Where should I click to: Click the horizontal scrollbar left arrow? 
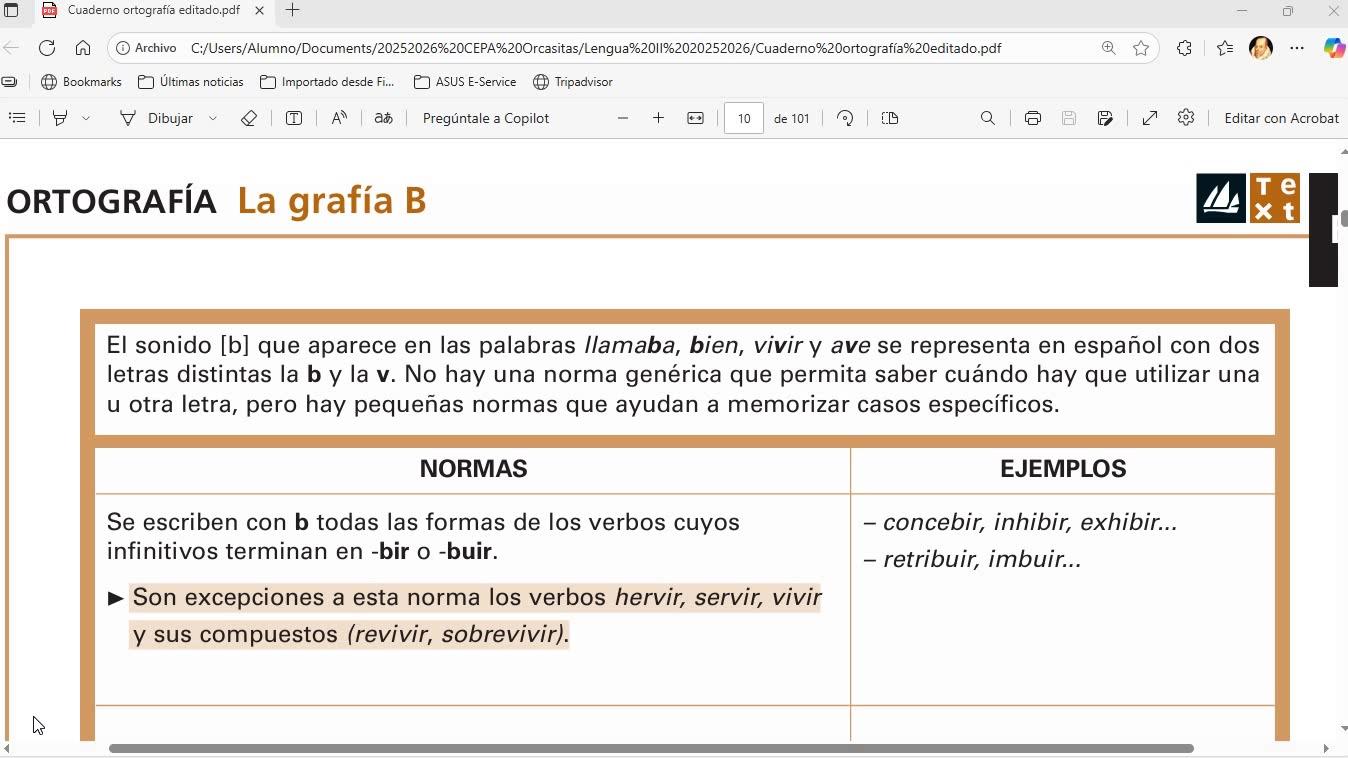(6, 748)
